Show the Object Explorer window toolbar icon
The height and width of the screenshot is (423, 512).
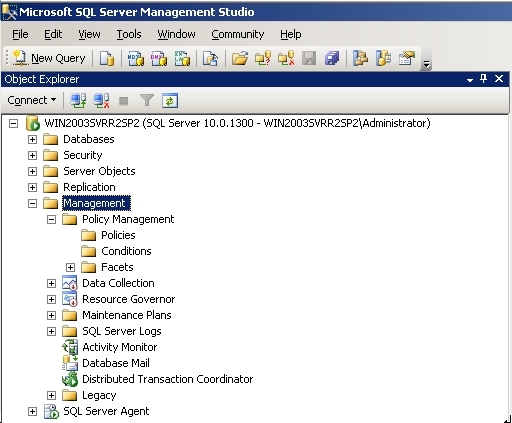(383, 58)
